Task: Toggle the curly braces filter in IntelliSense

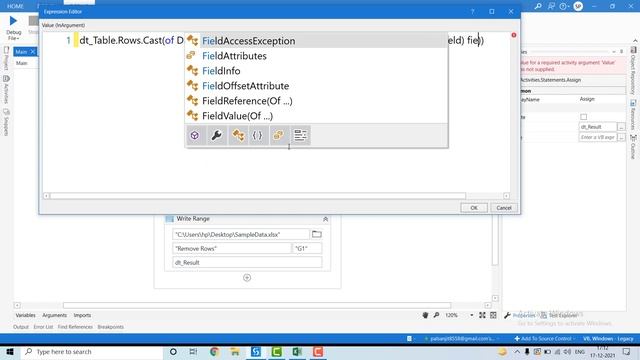Action: [258, 136]
